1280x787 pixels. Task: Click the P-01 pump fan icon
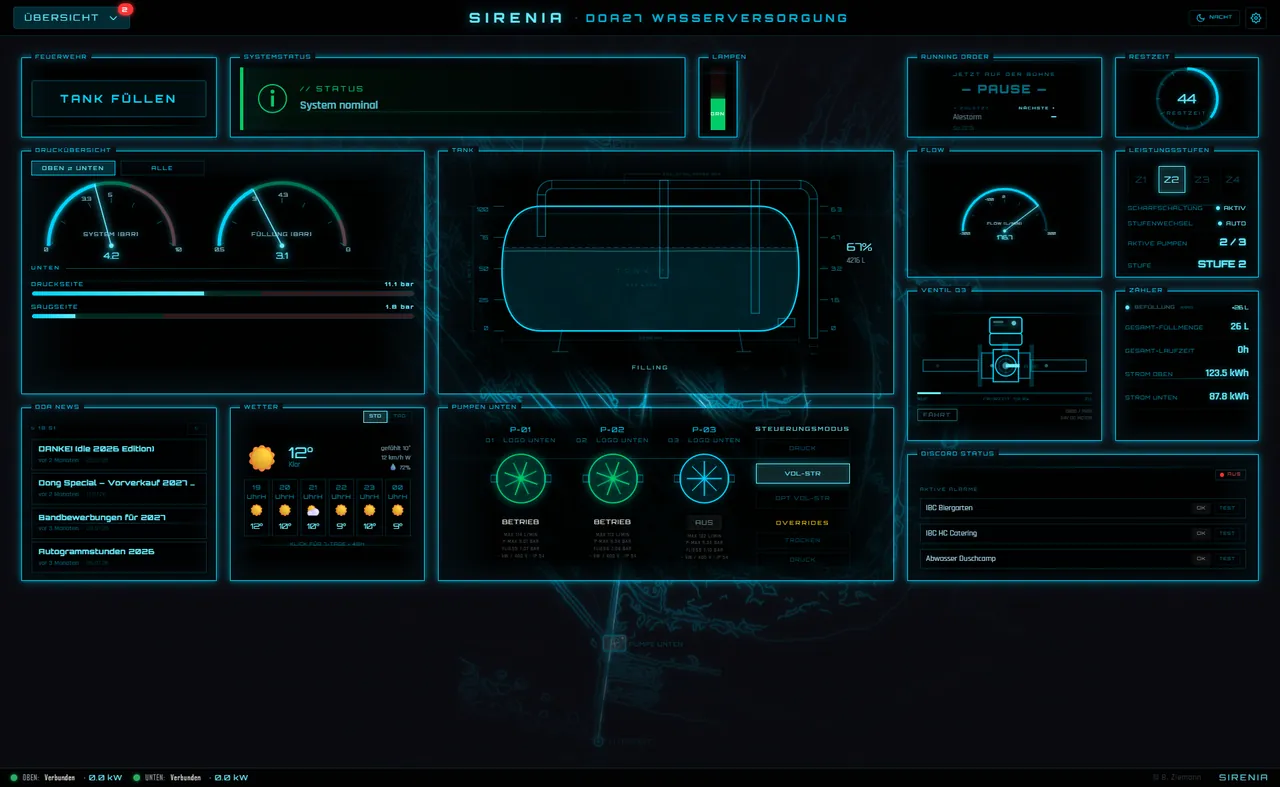(x=521, y=479)
